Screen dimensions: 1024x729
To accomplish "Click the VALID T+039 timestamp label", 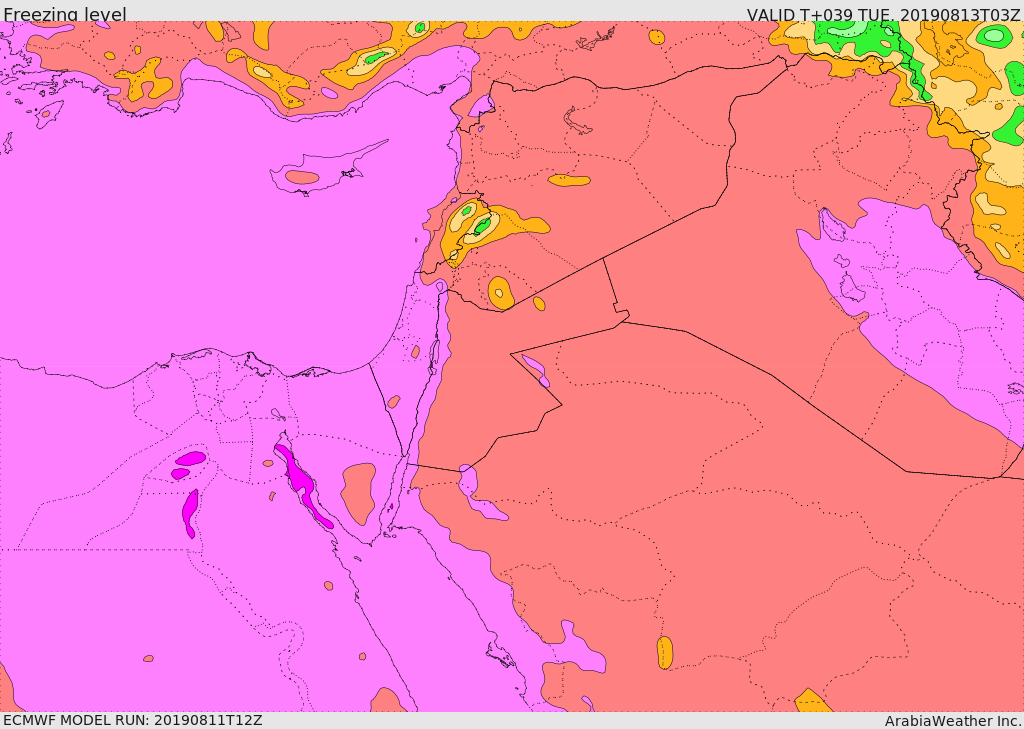I will point(883,14).
